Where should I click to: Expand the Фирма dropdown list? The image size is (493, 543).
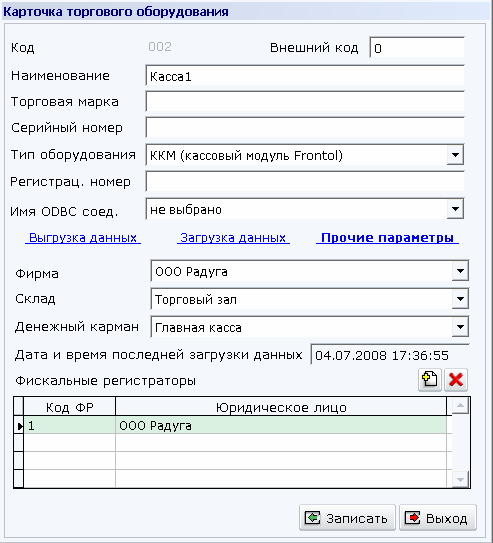[460, 271]
